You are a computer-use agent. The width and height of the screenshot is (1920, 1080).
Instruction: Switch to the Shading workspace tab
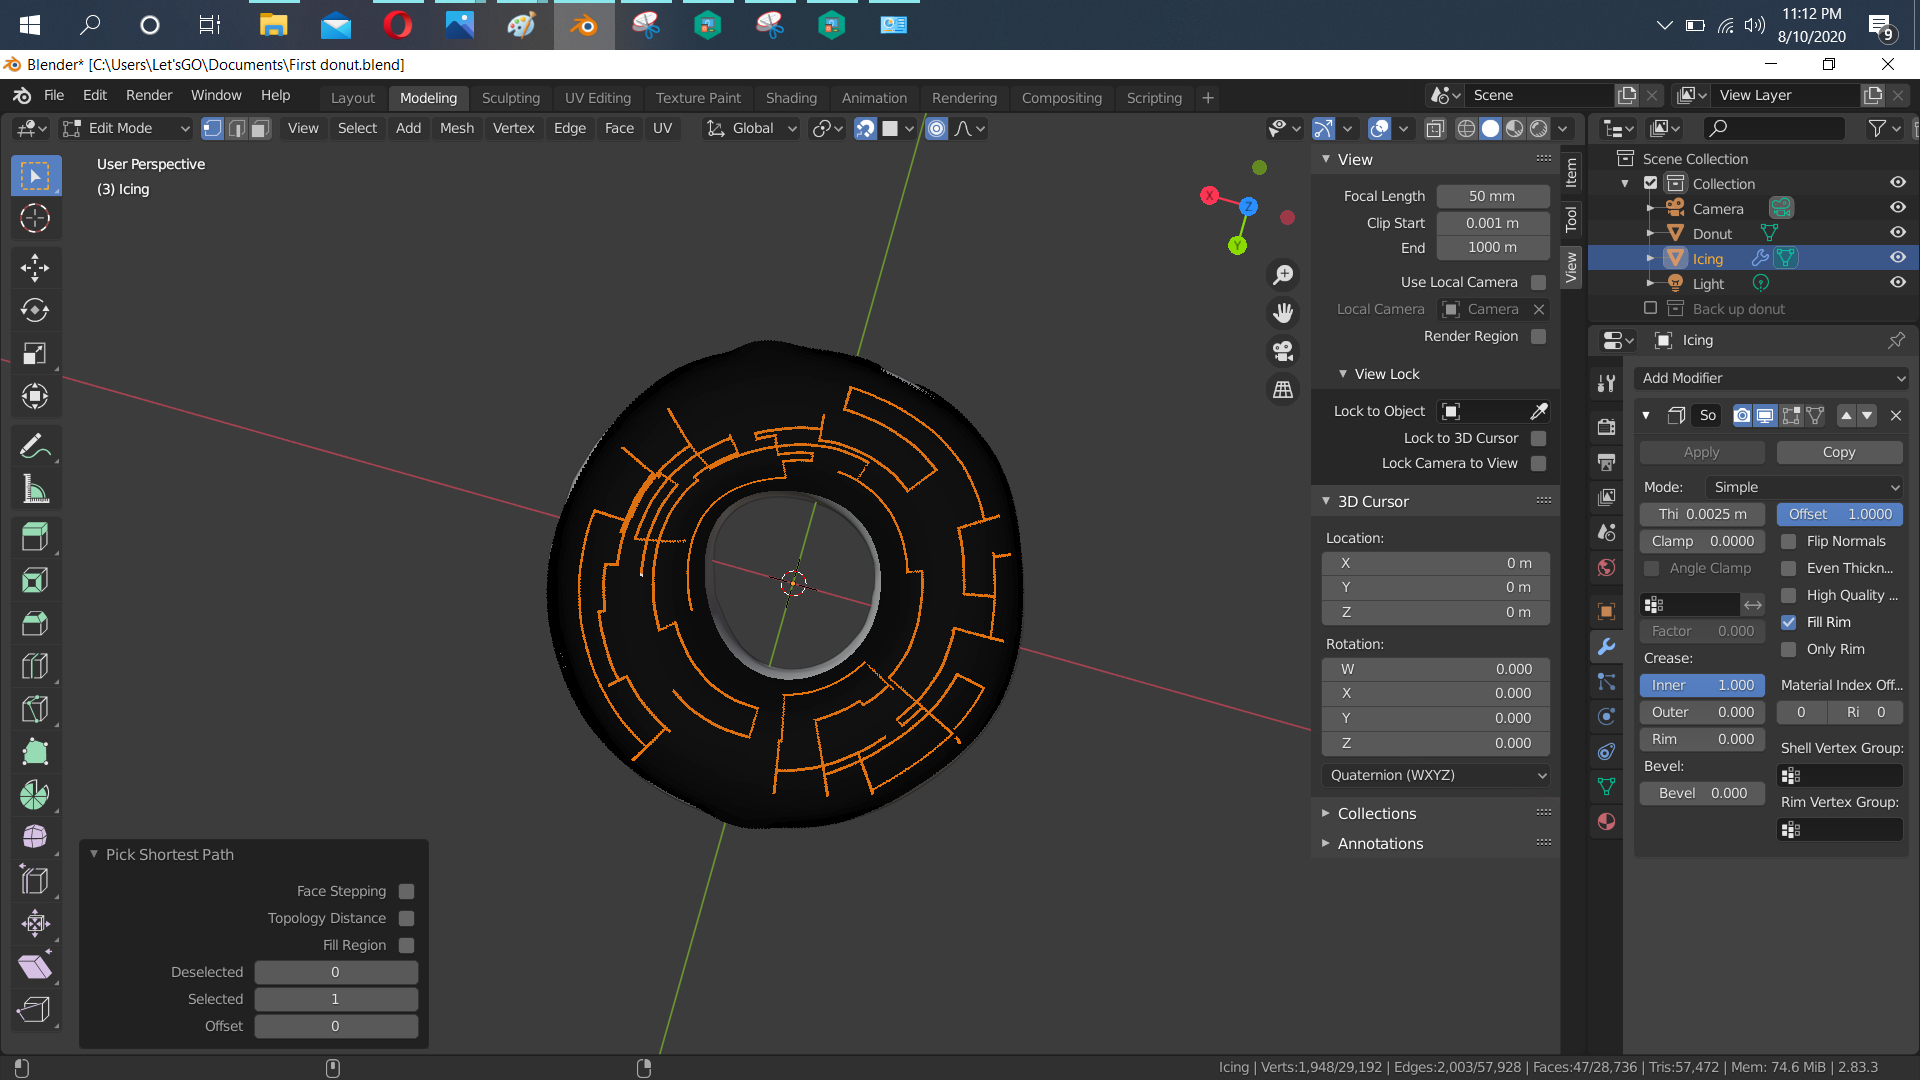791,98
